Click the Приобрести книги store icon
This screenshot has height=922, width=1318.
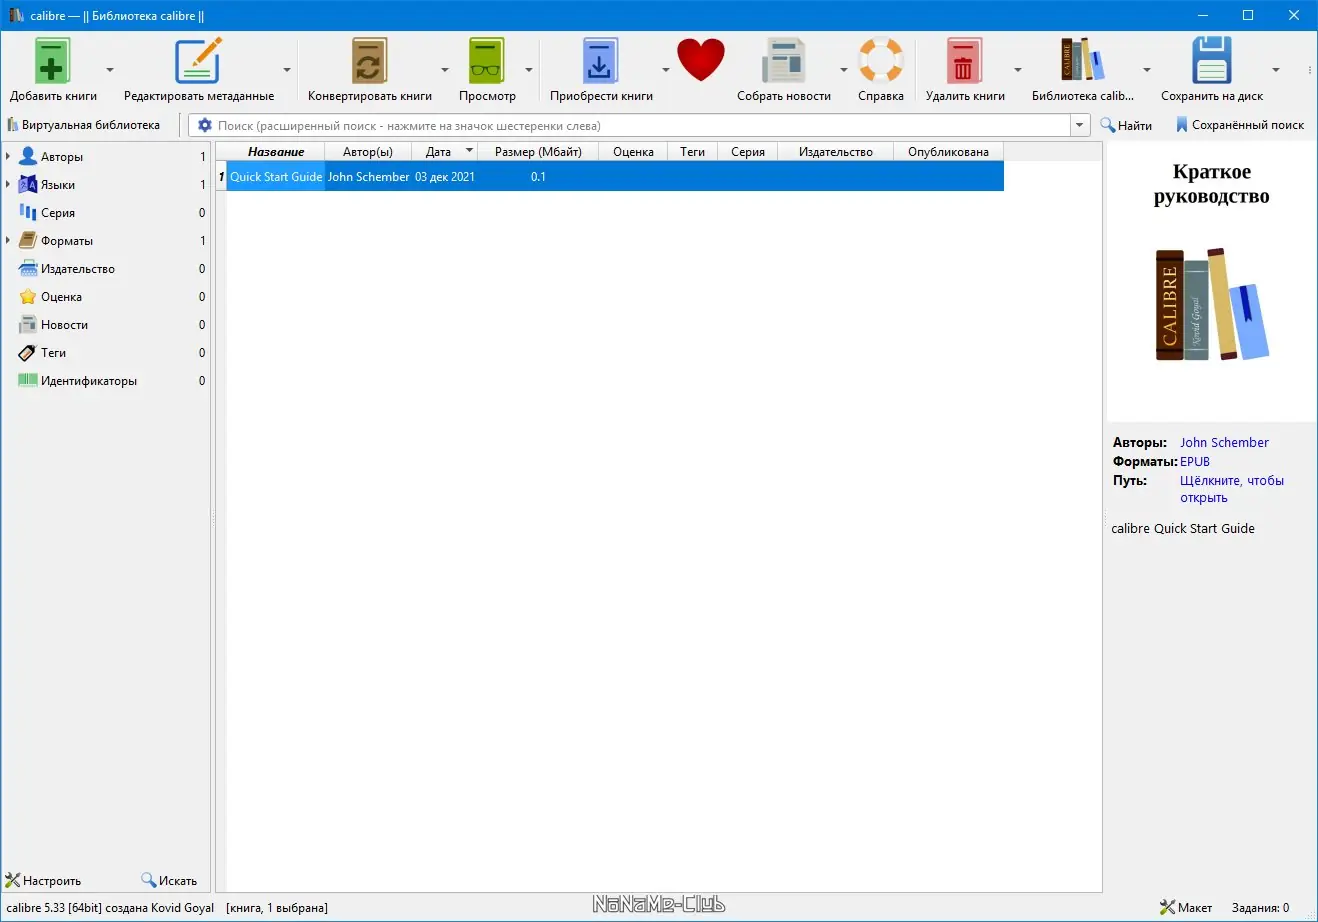(601, 61)
